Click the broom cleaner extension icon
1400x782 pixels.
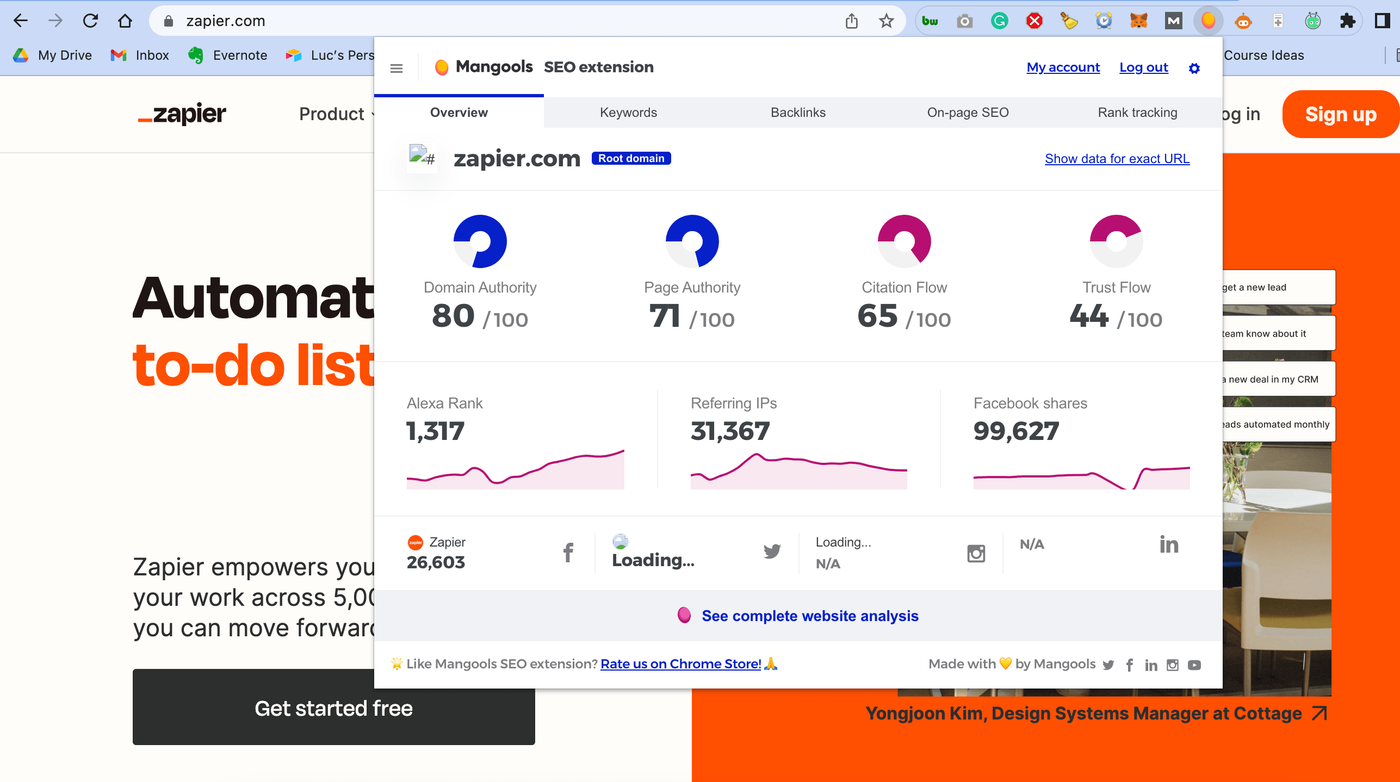tap(1069, 20)
